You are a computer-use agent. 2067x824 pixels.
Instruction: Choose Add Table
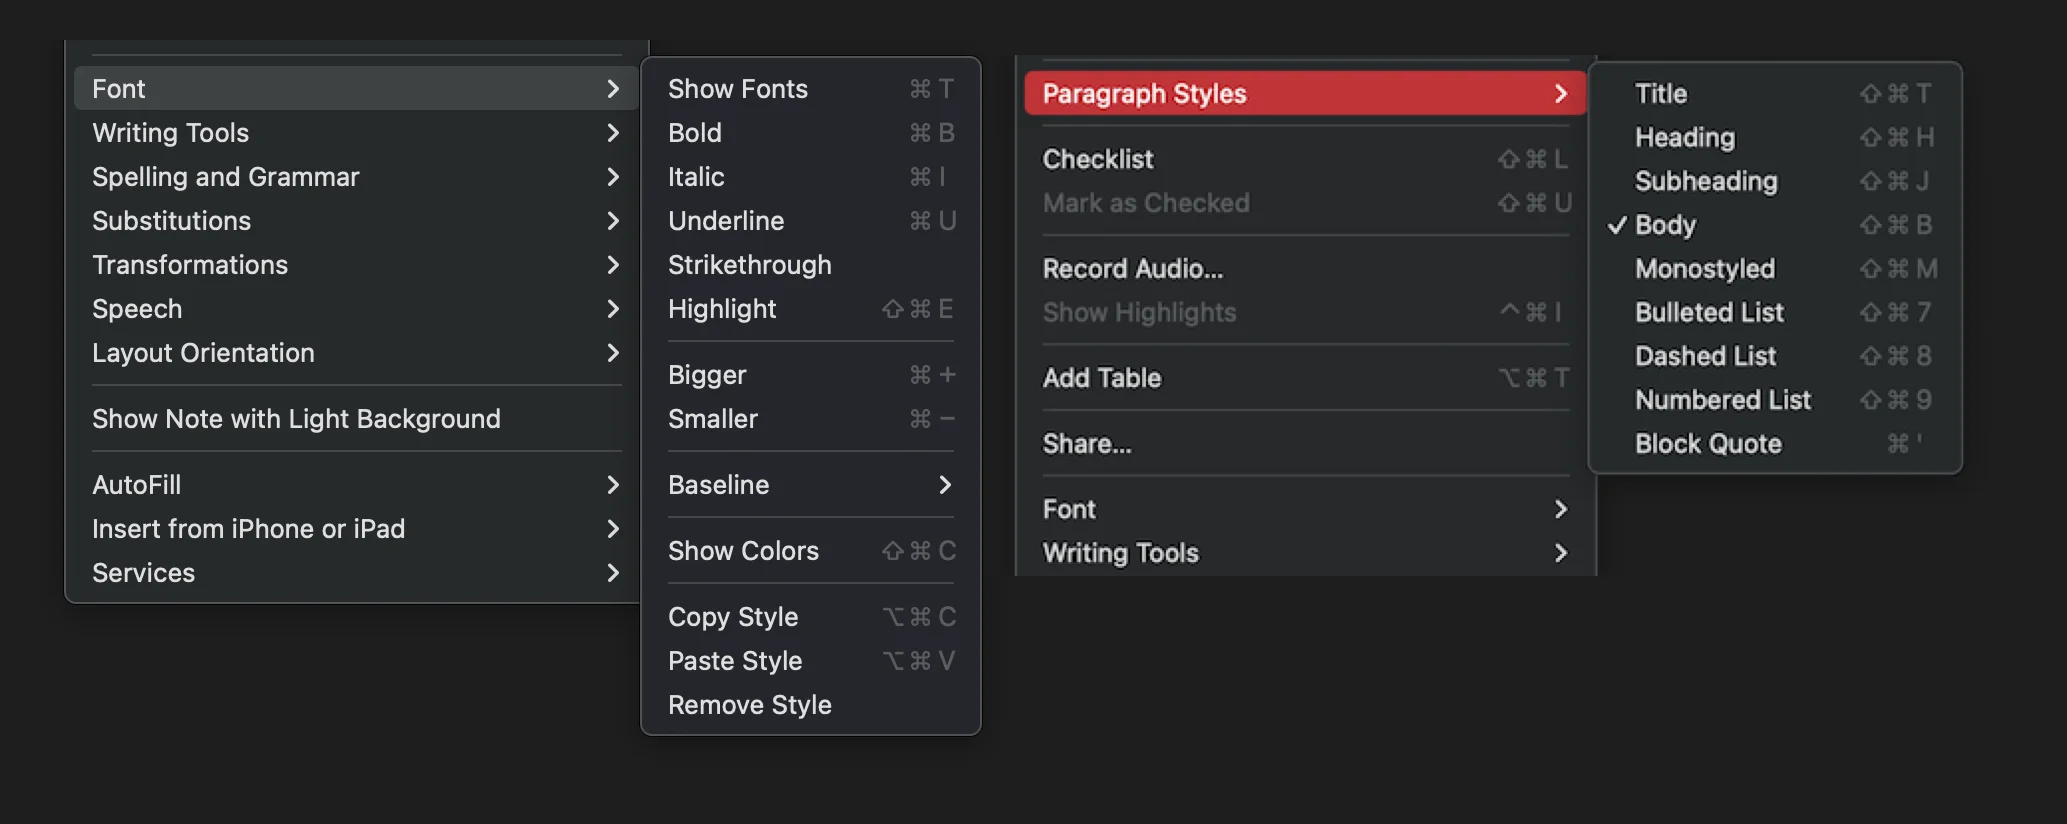coord(1102,378)
